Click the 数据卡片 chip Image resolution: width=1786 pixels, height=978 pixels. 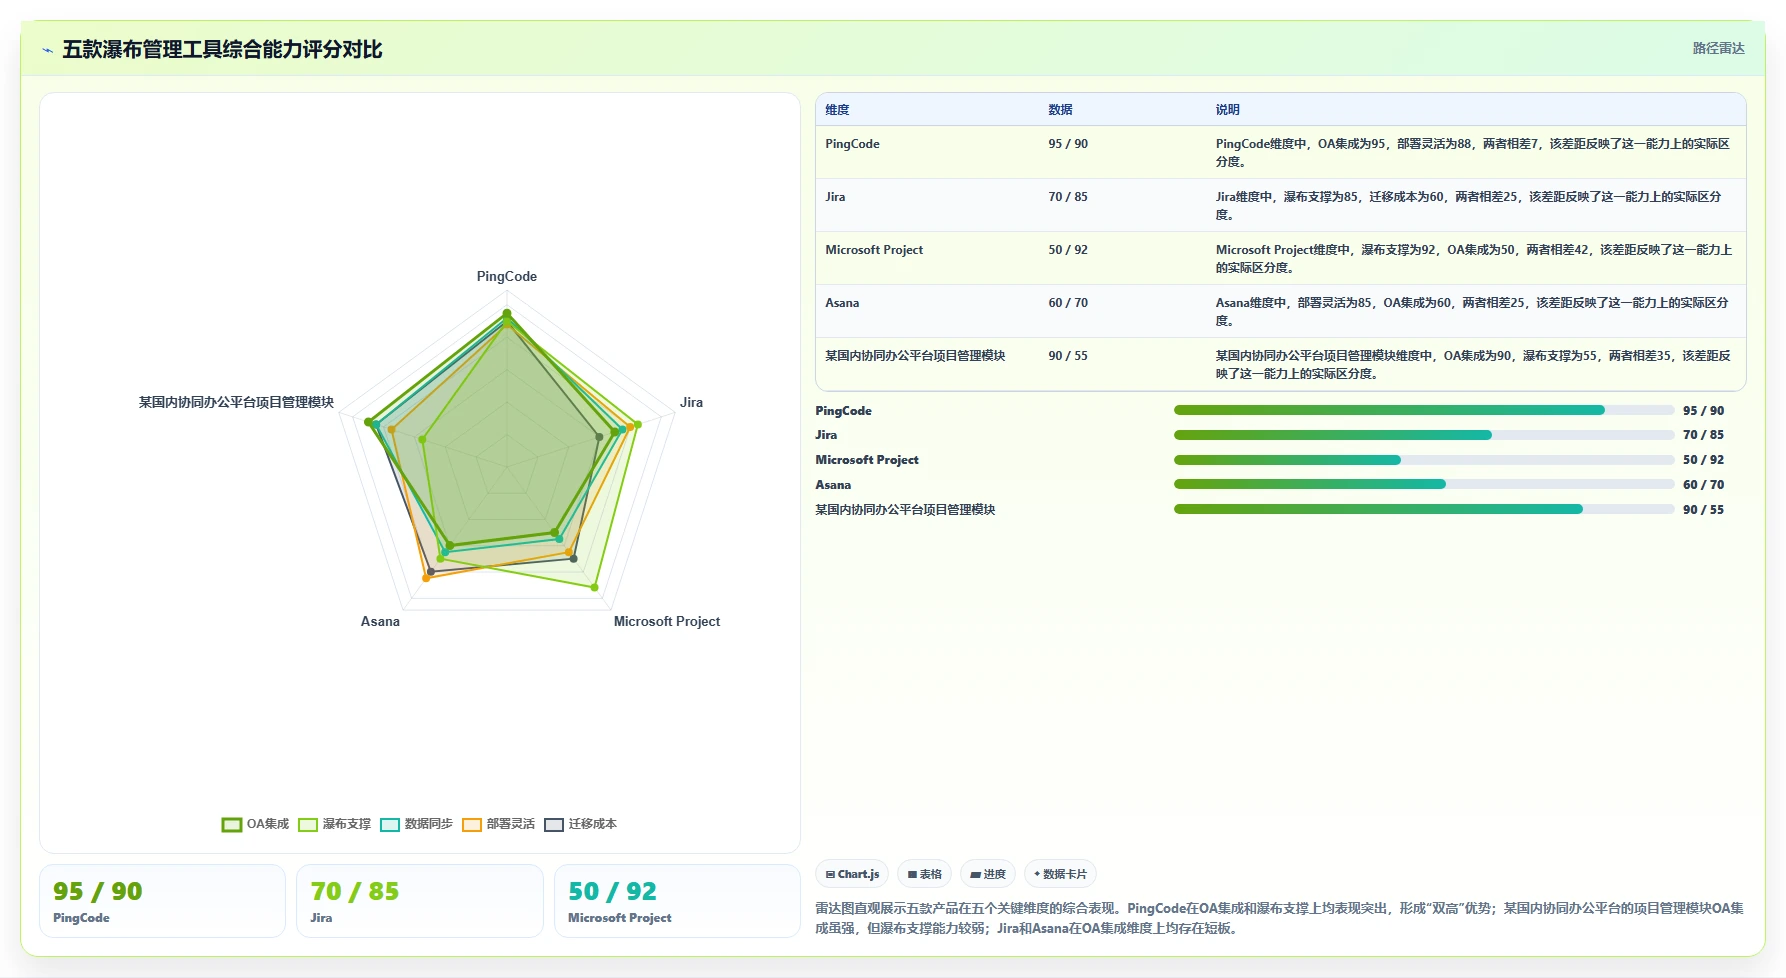click(1060, 874)
